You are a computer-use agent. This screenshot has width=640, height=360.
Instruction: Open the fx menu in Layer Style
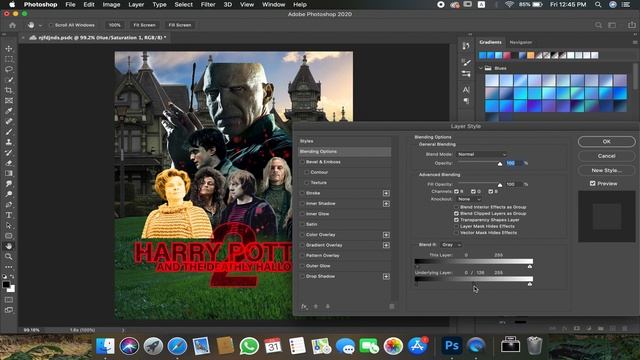click(x=304, y=306)
